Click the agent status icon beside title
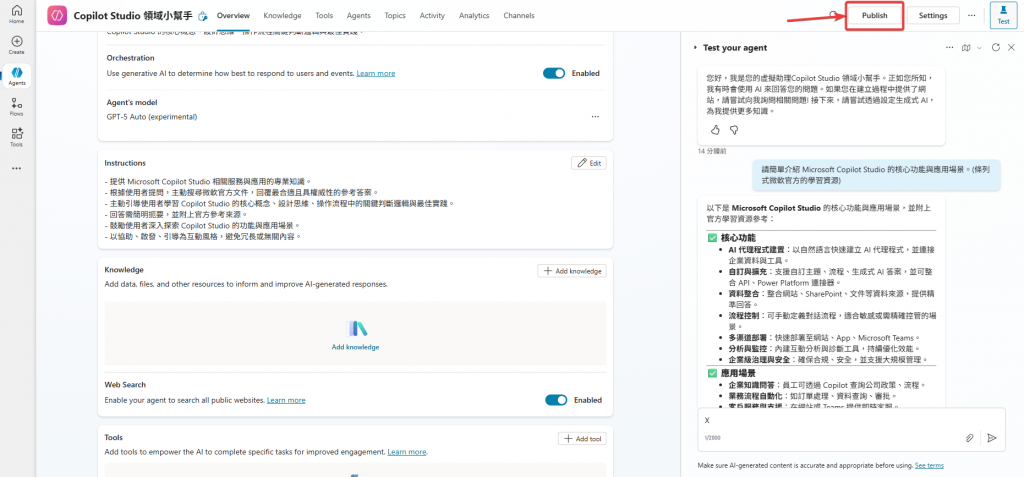 [x=202, y=16]
